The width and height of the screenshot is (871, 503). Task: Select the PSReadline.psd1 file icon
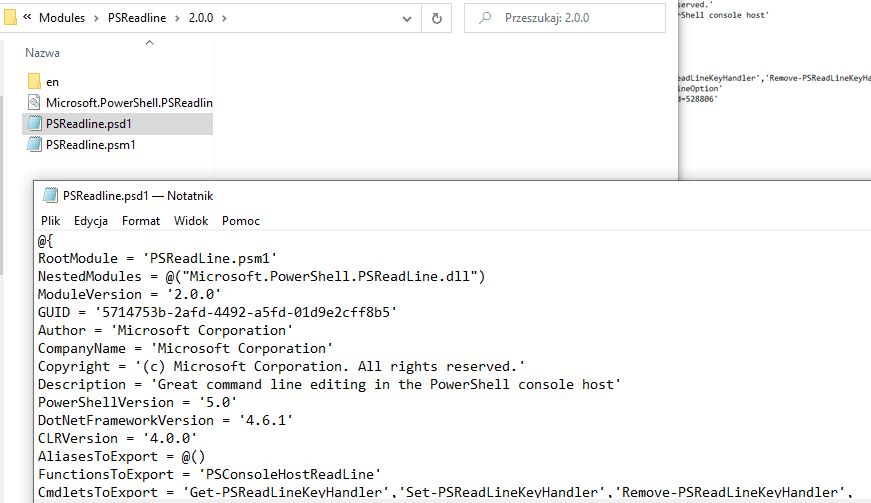point(34,123)
